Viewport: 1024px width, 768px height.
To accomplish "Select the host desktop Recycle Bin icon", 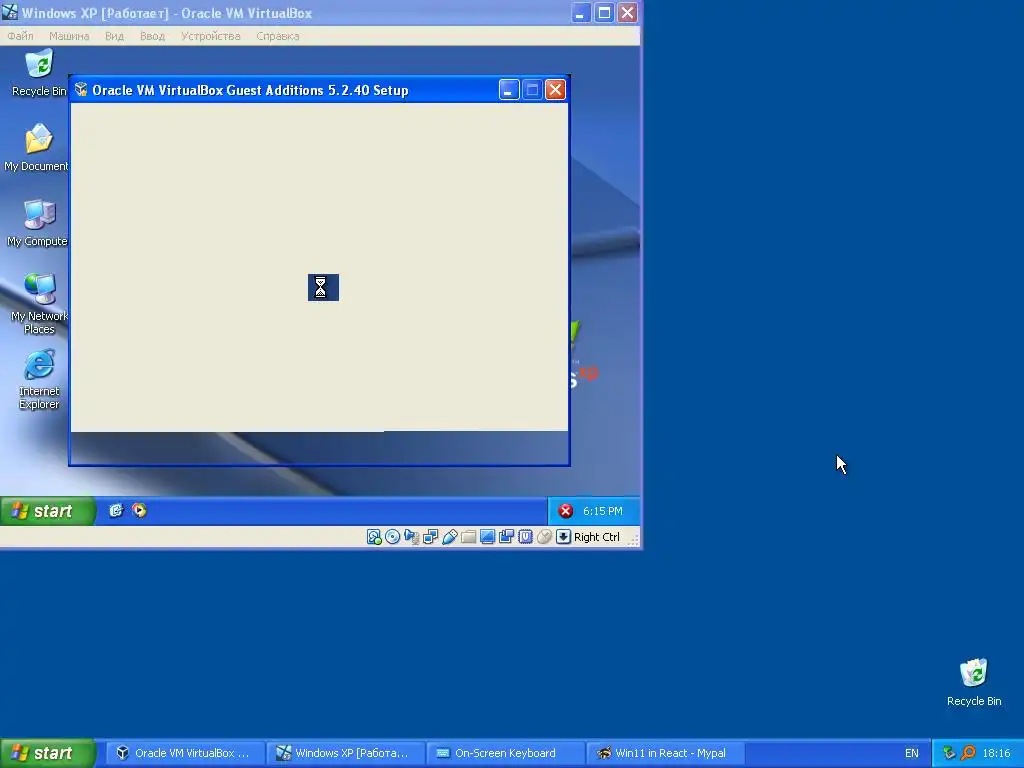I will (974, 682).
